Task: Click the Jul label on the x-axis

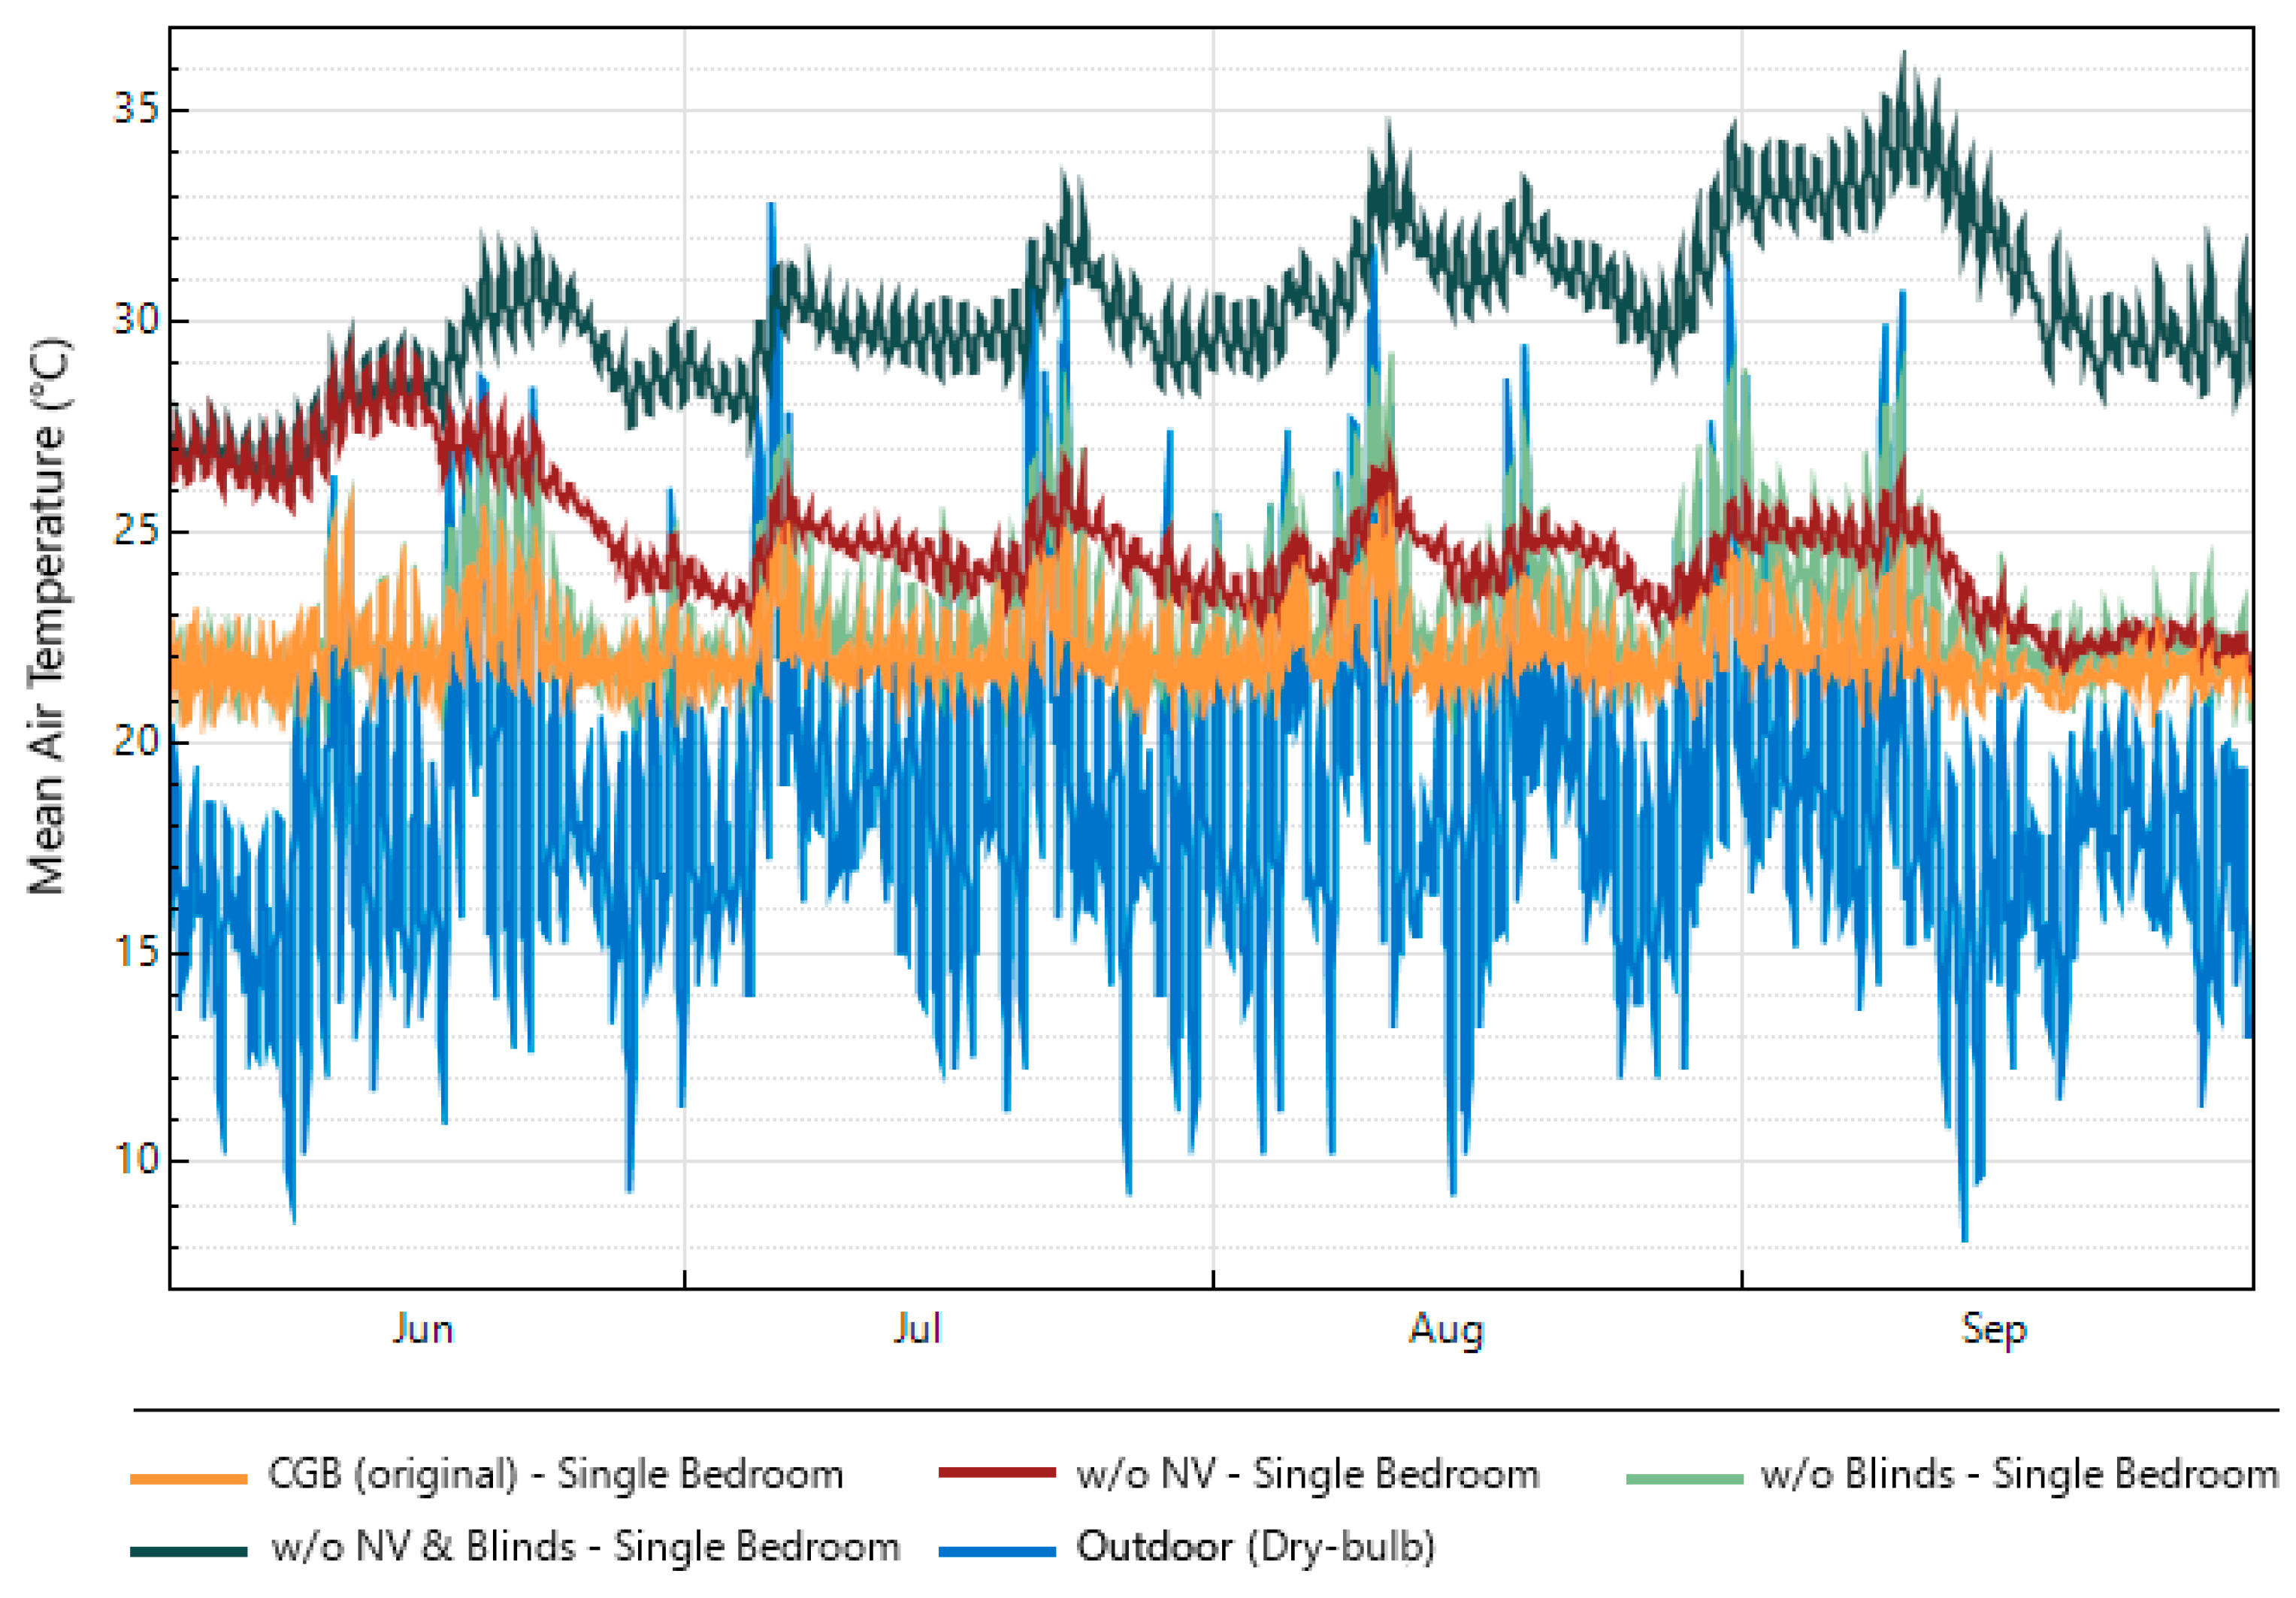Action: tap(917, 1329)
